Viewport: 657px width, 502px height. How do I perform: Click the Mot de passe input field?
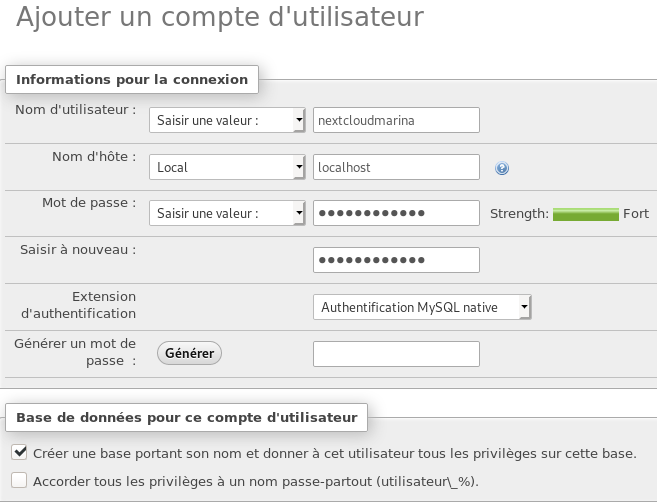click(396, 214)
